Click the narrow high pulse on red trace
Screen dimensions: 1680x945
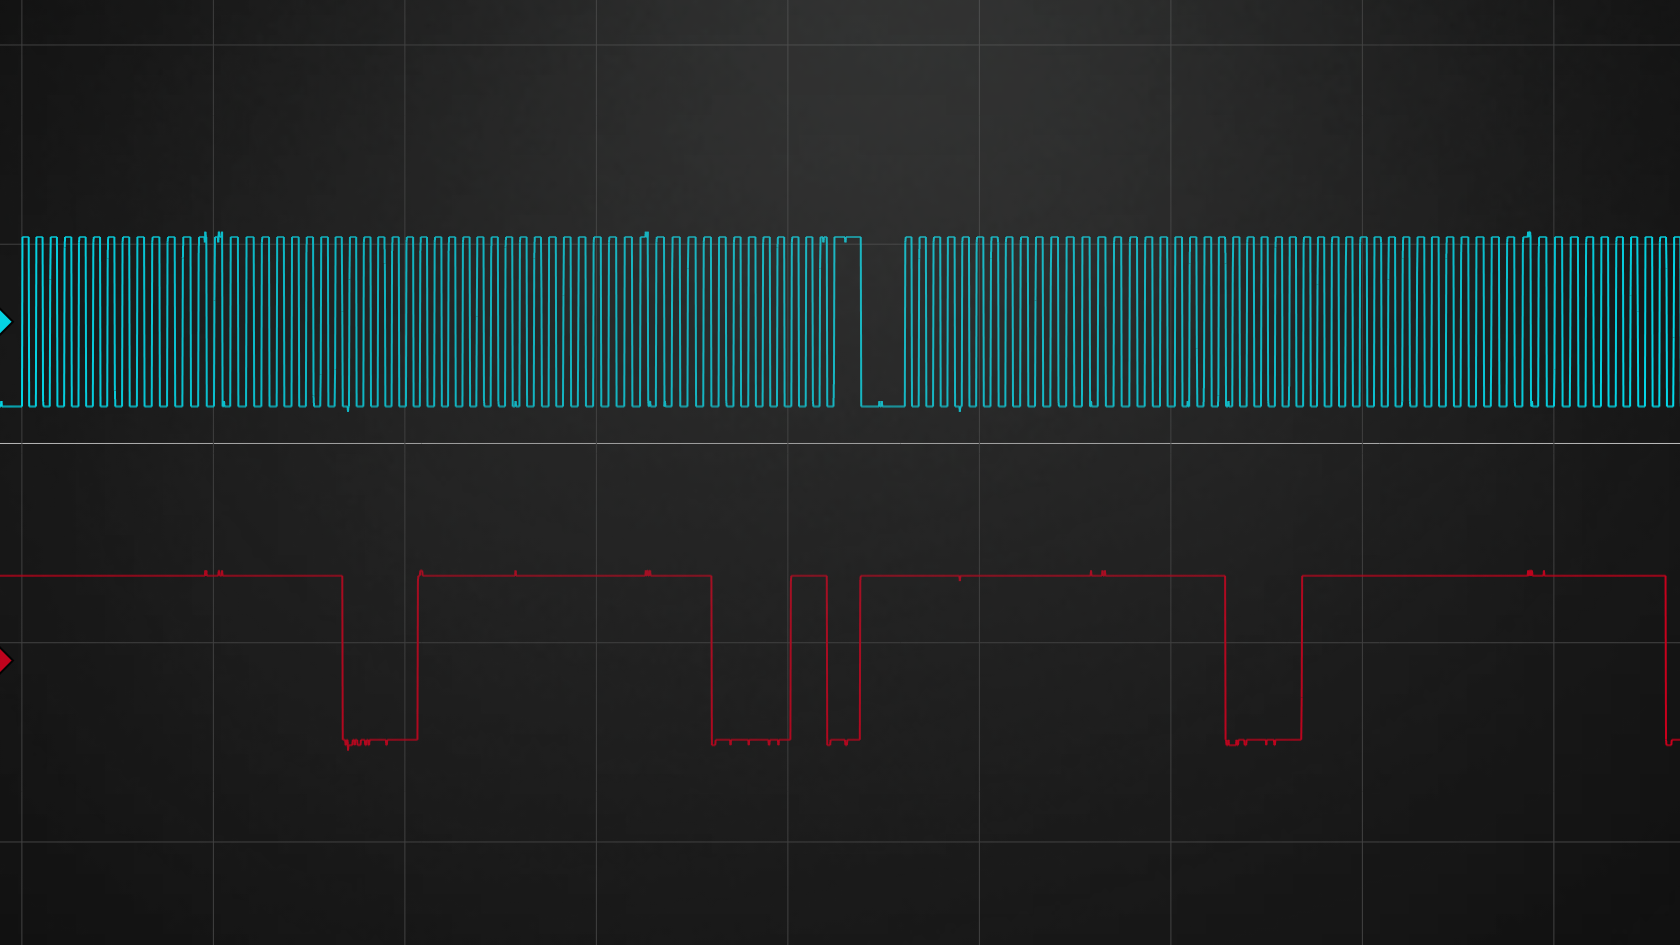tap(808, 576)
